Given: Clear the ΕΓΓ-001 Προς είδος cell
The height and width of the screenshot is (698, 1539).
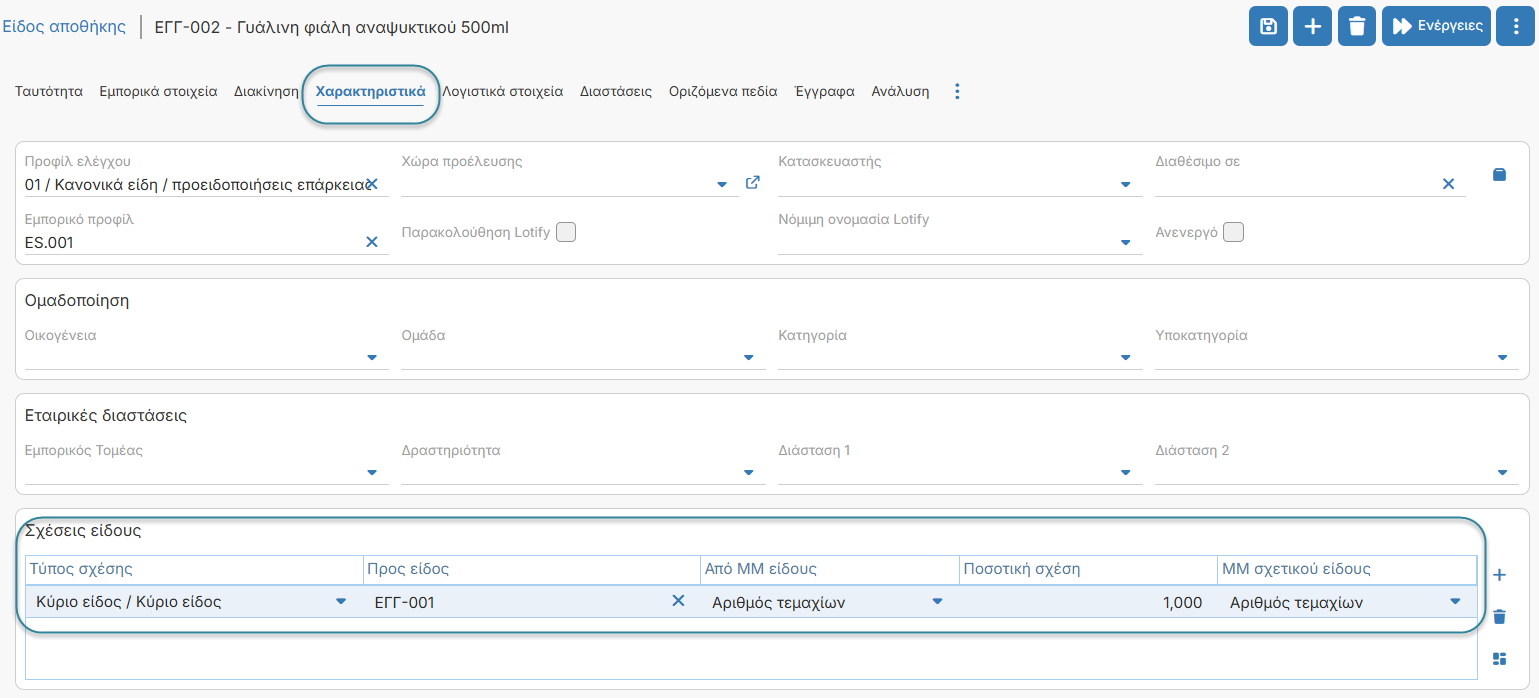Looking at the screenshot, I should [x=678, y=601].
